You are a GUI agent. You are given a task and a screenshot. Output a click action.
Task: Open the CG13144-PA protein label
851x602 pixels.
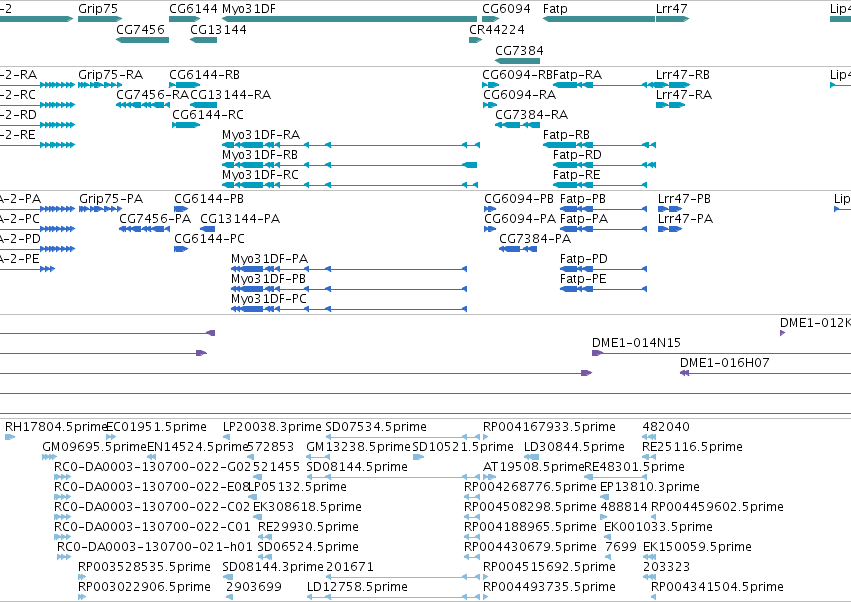click(x=240, y=219)
